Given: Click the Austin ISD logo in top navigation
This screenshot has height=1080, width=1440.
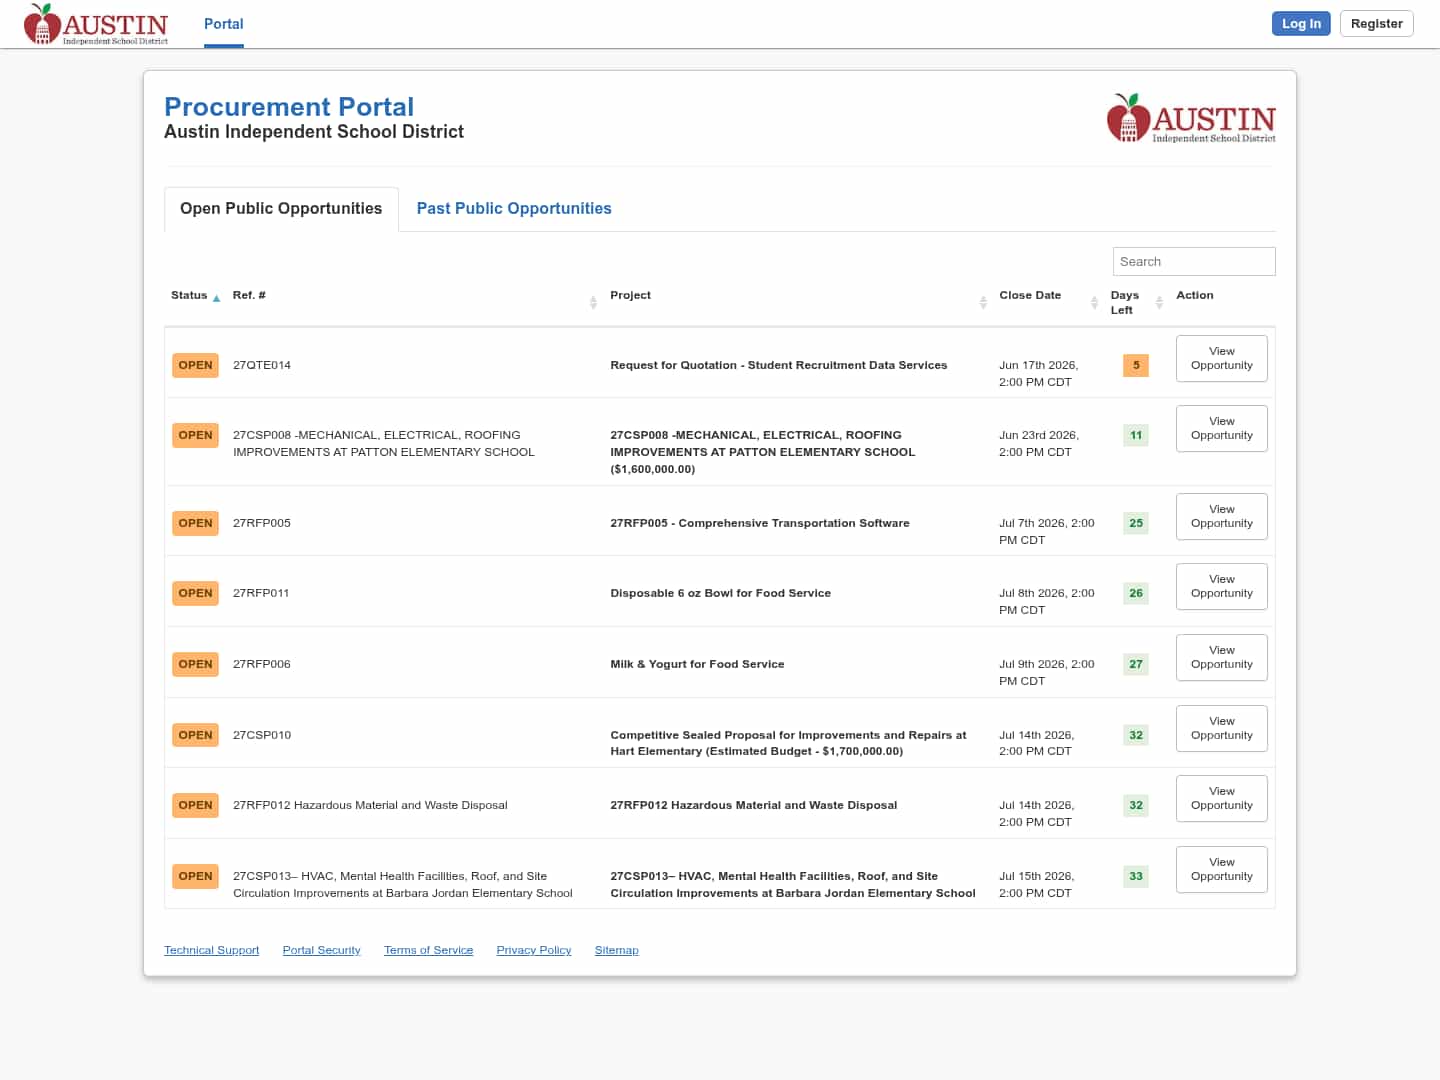Looking at the screenshot, I should (x=96, y=24).
